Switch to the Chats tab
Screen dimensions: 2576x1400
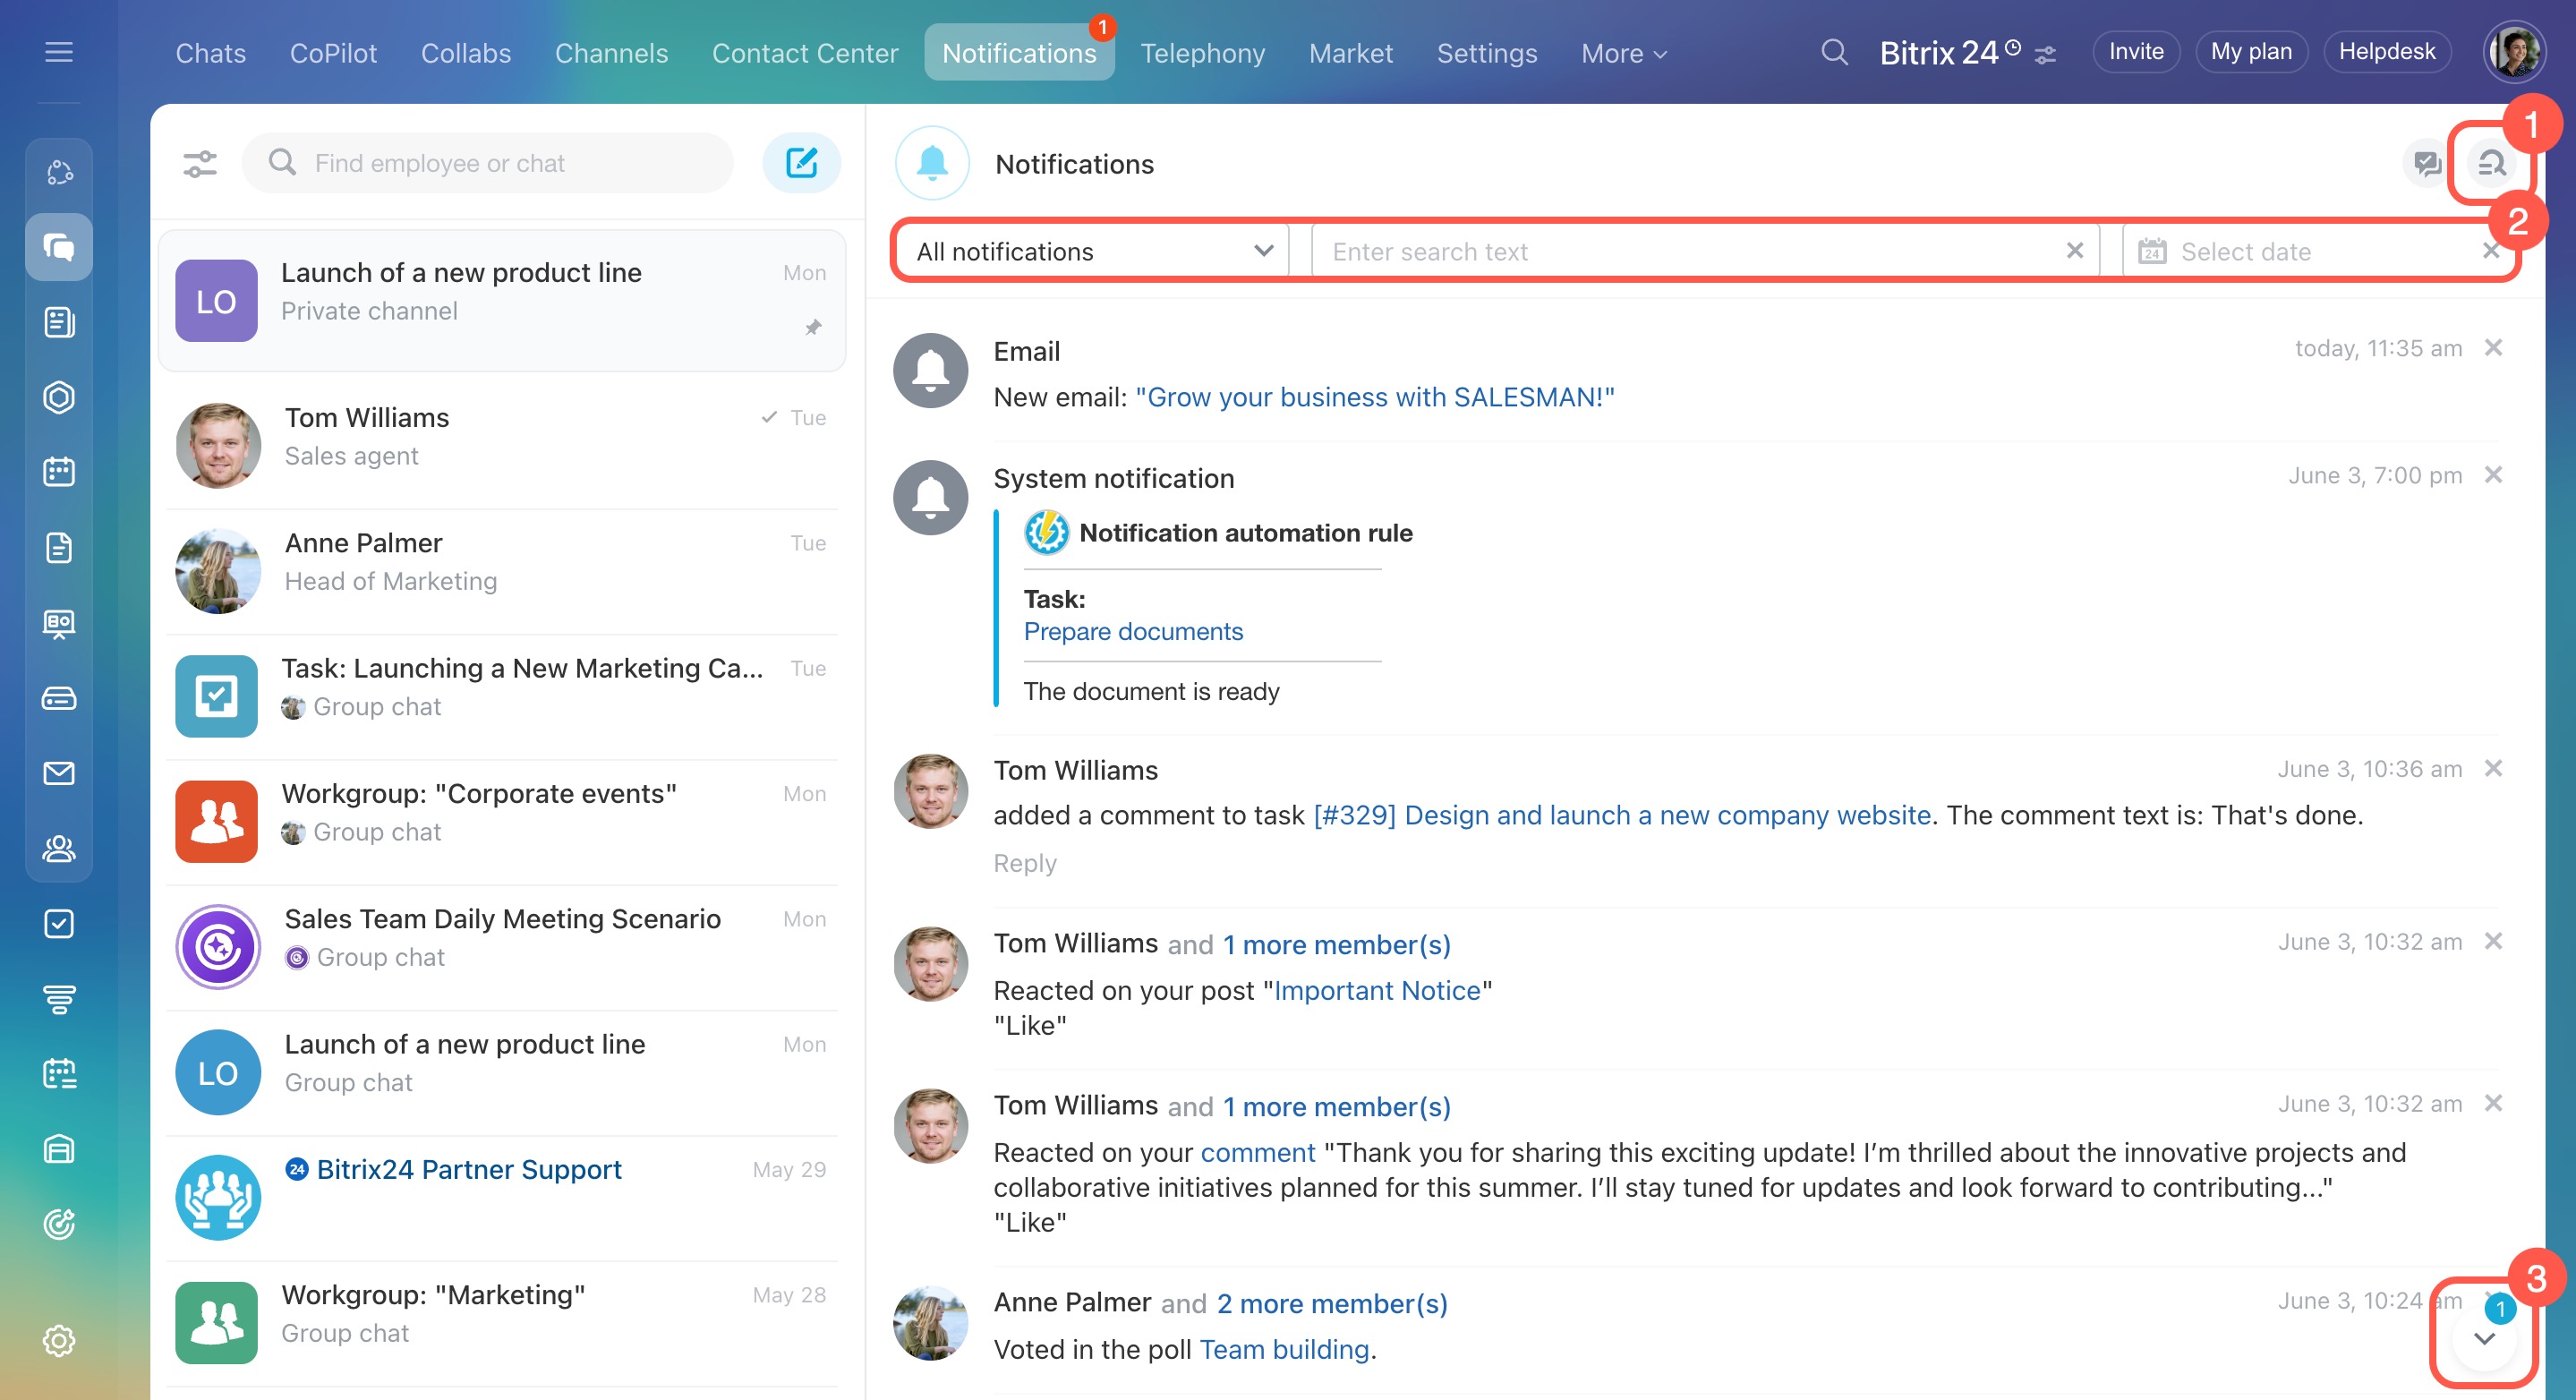tap(210, 53)
